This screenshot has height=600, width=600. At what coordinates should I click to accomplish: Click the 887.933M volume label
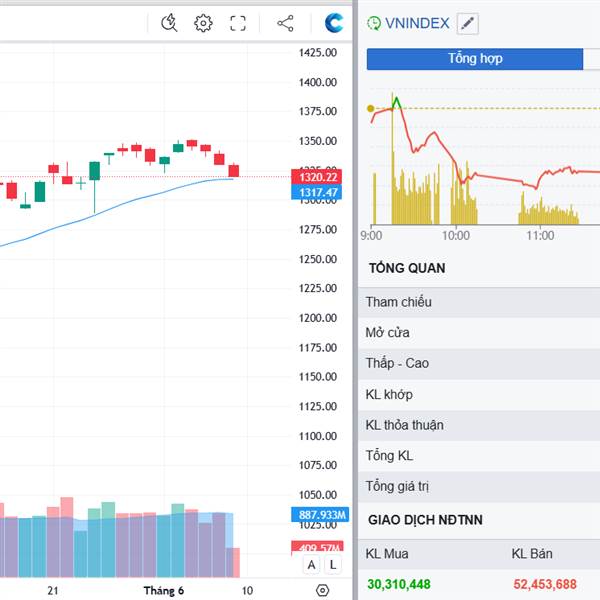(320, 515)
